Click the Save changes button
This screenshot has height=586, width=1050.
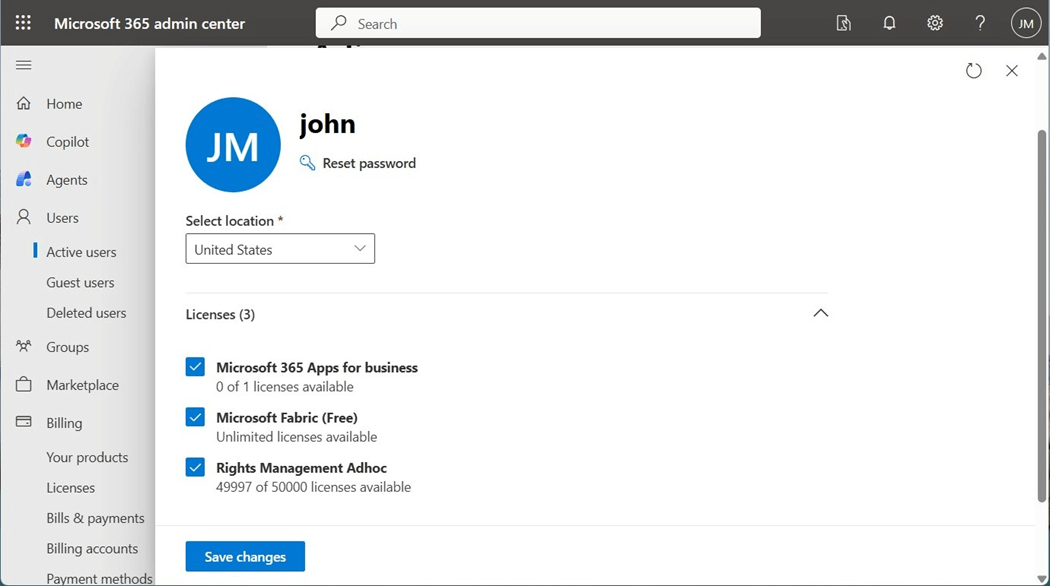tap(245, 557)
